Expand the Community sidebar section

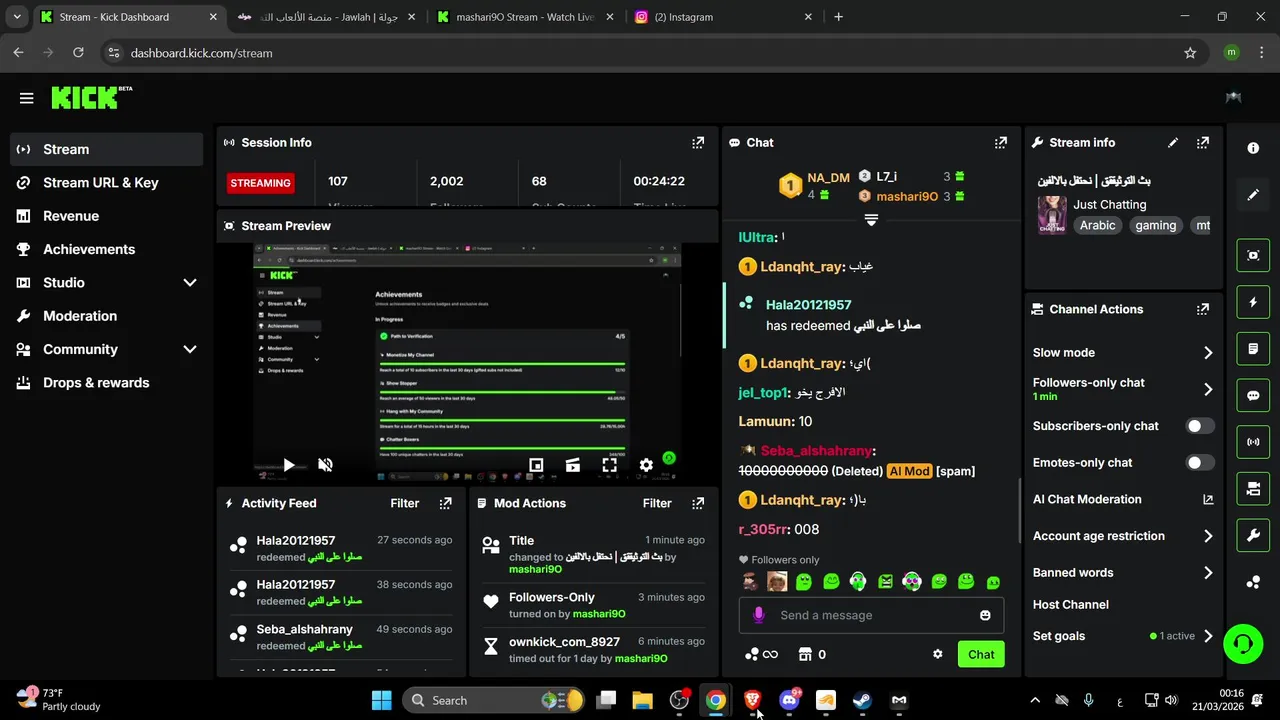point(190,349)
